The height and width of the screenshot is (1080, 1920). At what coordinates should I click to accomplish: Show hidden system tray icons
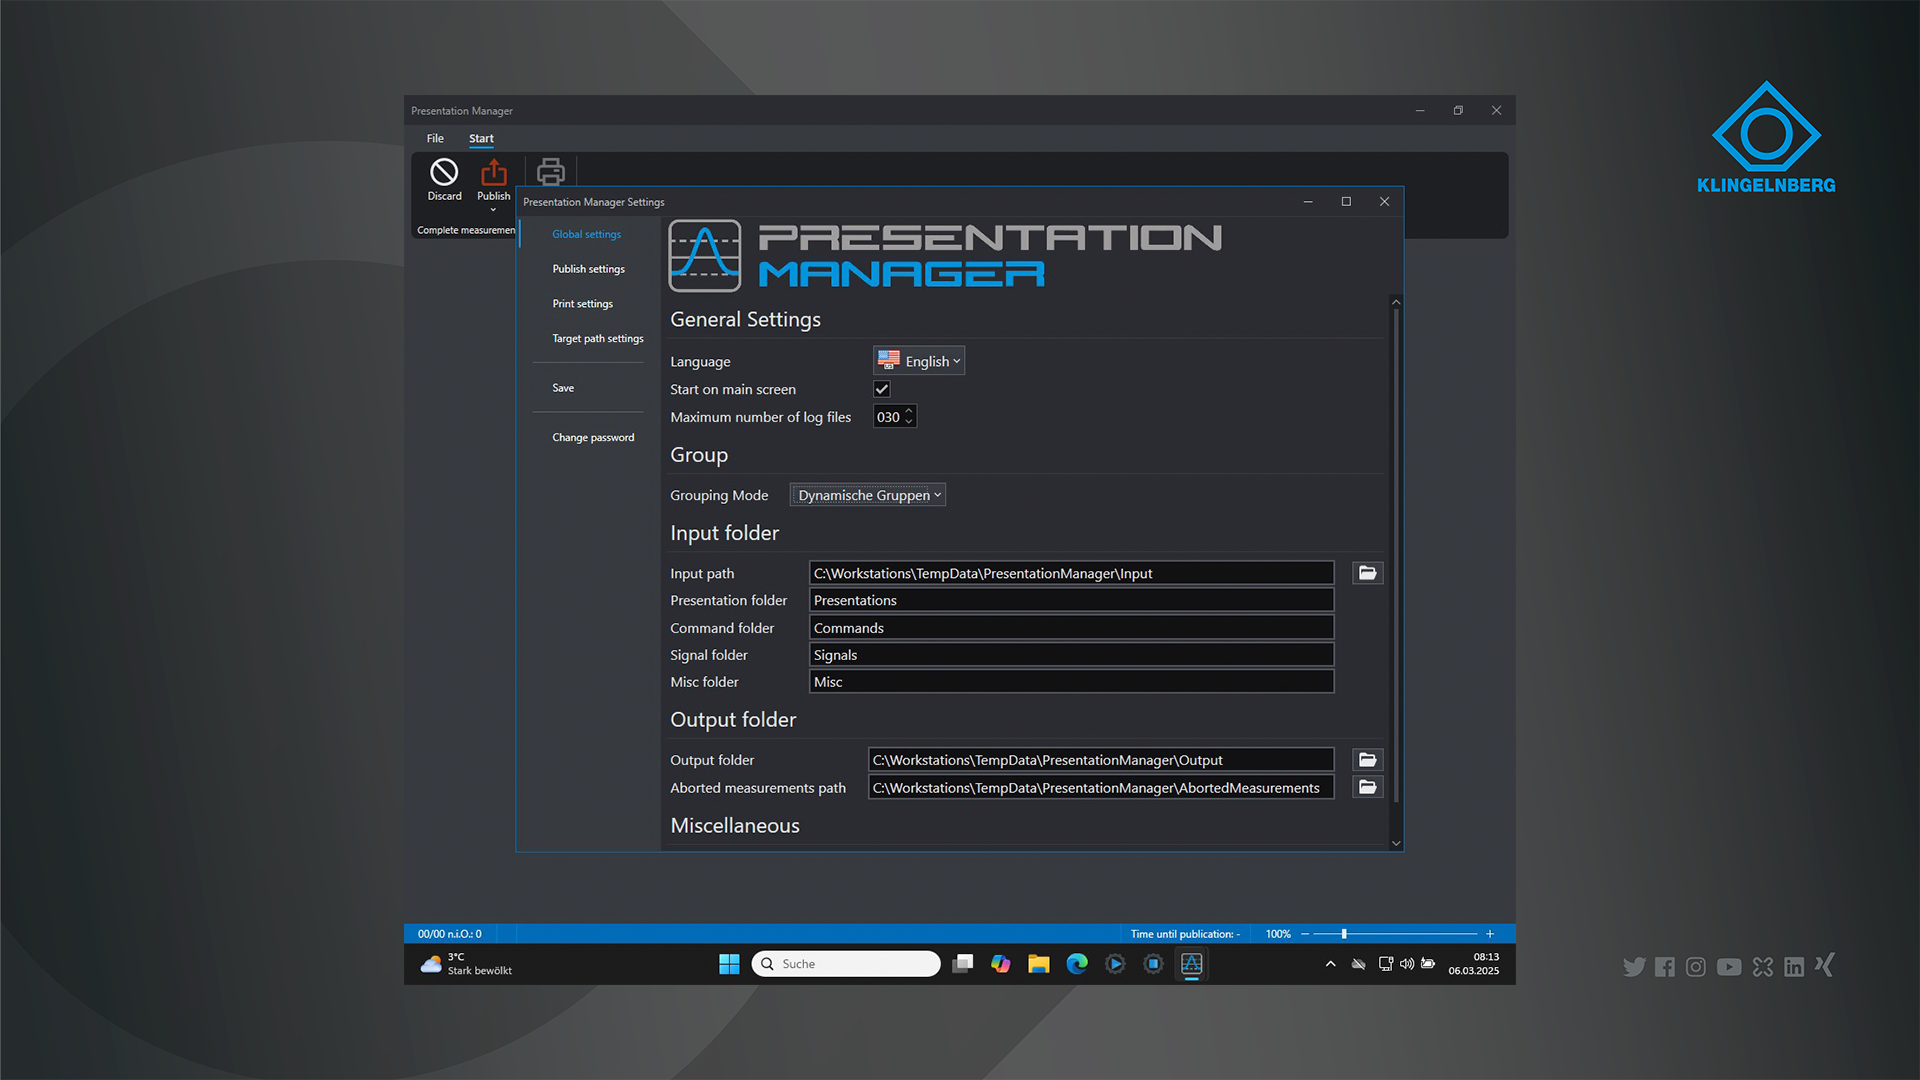(x=1330, y=964)
